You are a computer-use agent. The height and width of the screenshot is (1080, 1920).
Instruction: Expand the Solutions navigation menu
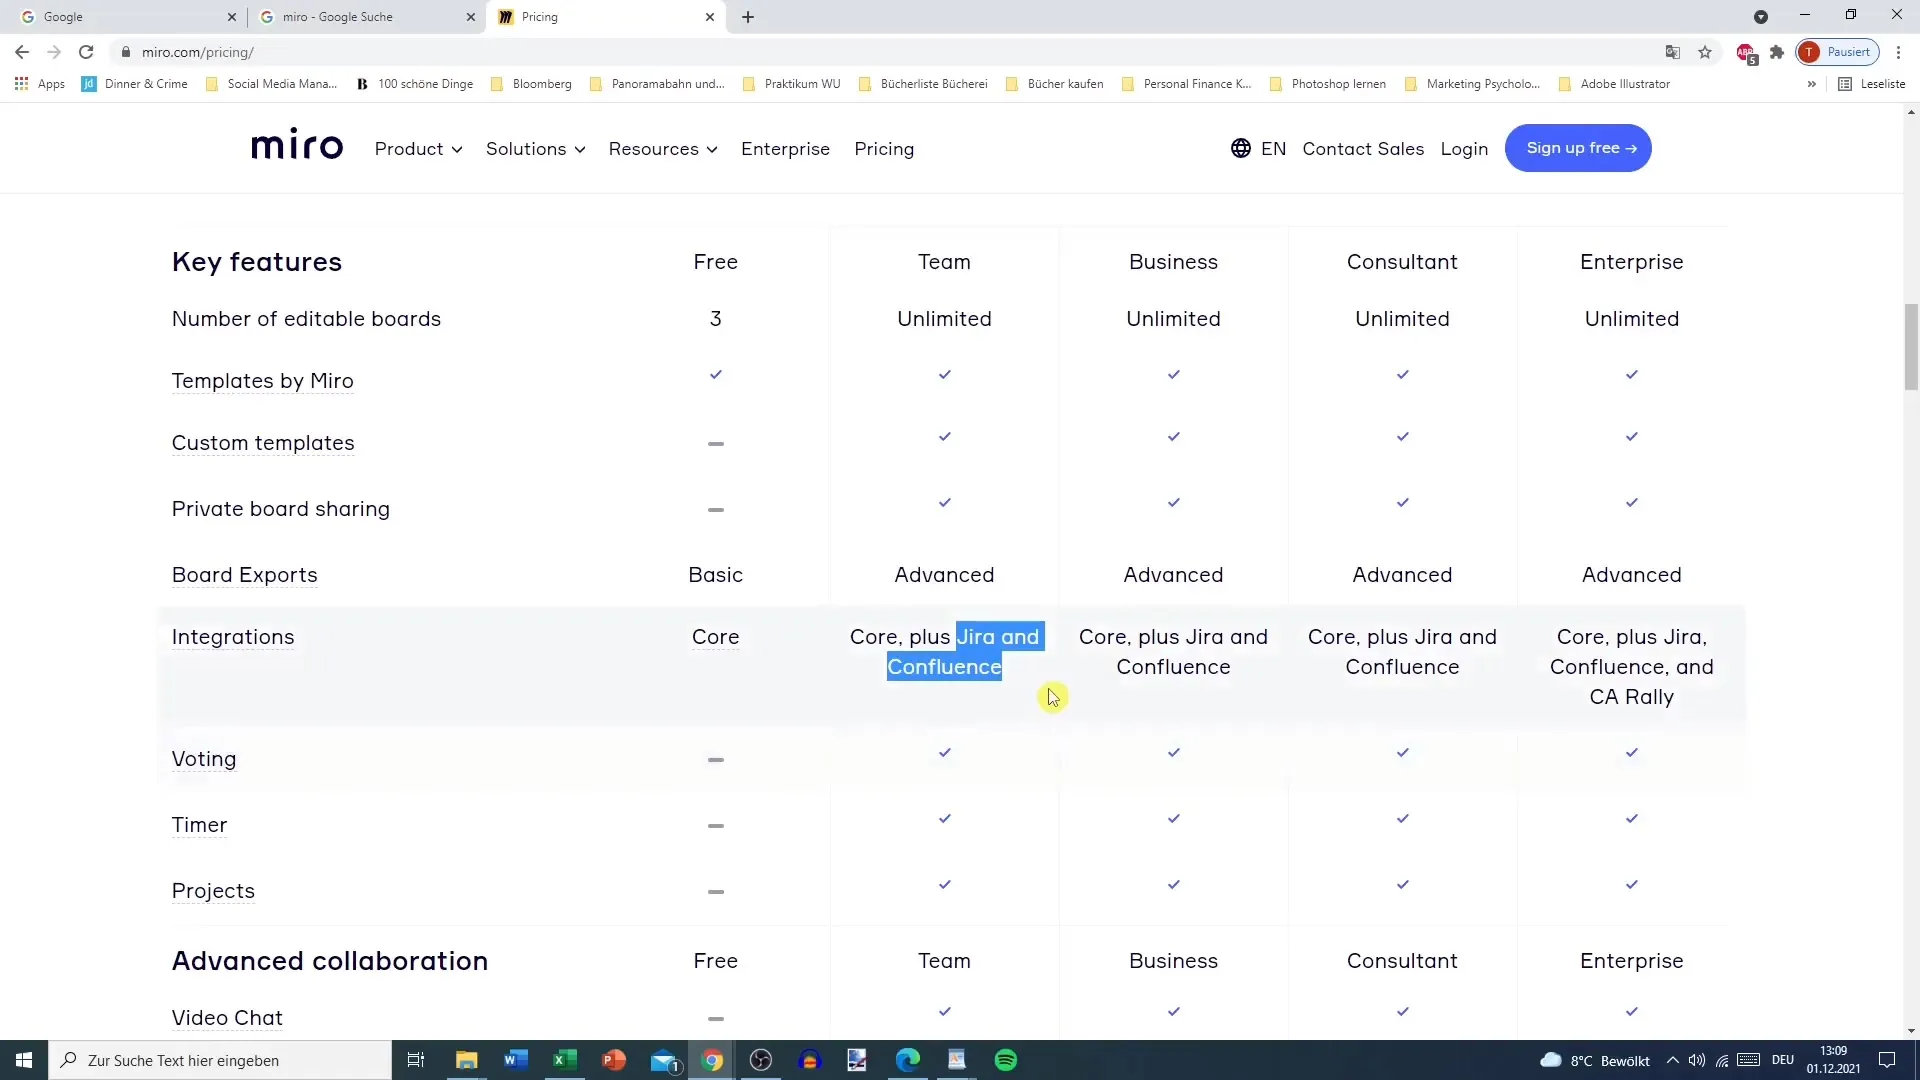pos(534,148)
